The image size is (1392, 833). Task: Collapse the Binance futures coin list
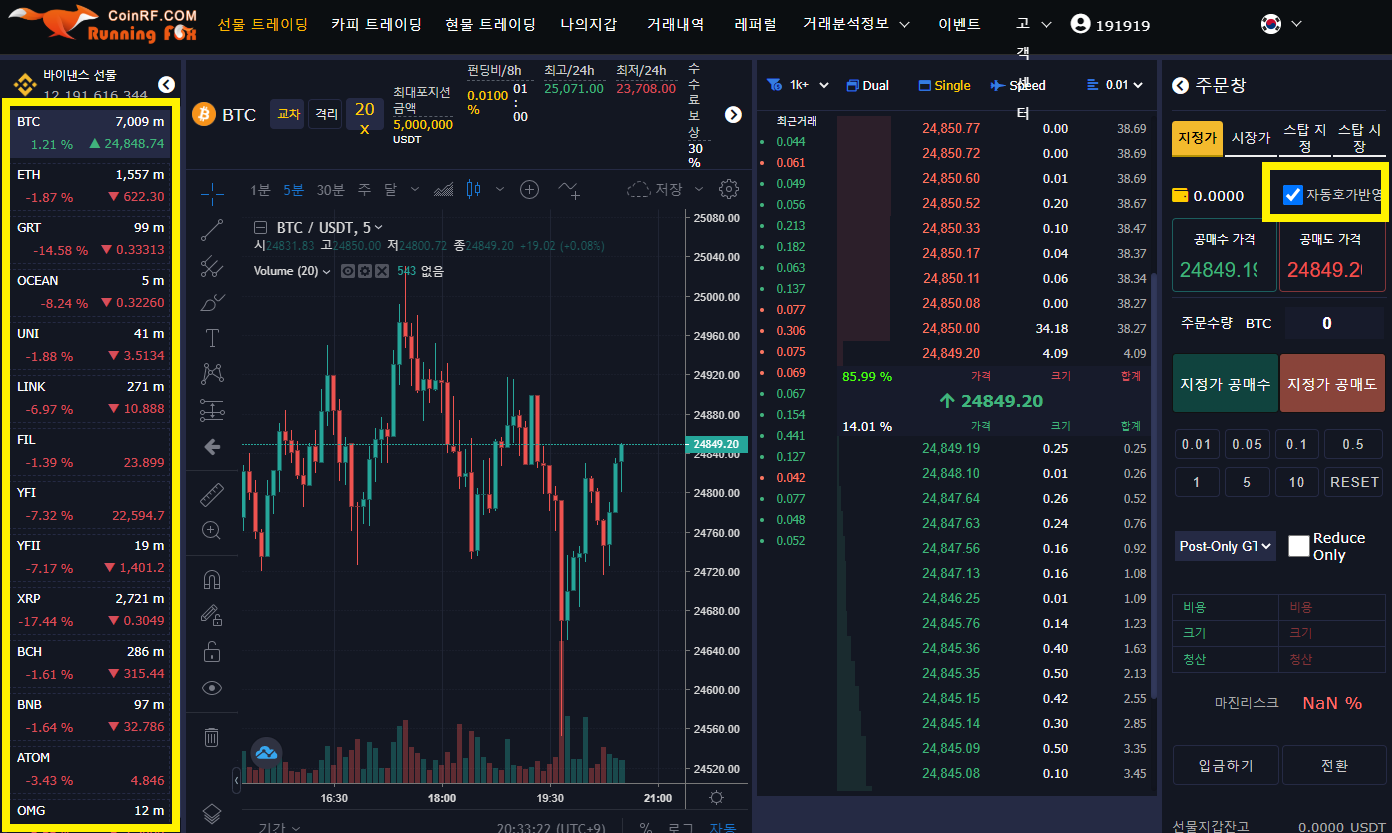pos(166,85)
